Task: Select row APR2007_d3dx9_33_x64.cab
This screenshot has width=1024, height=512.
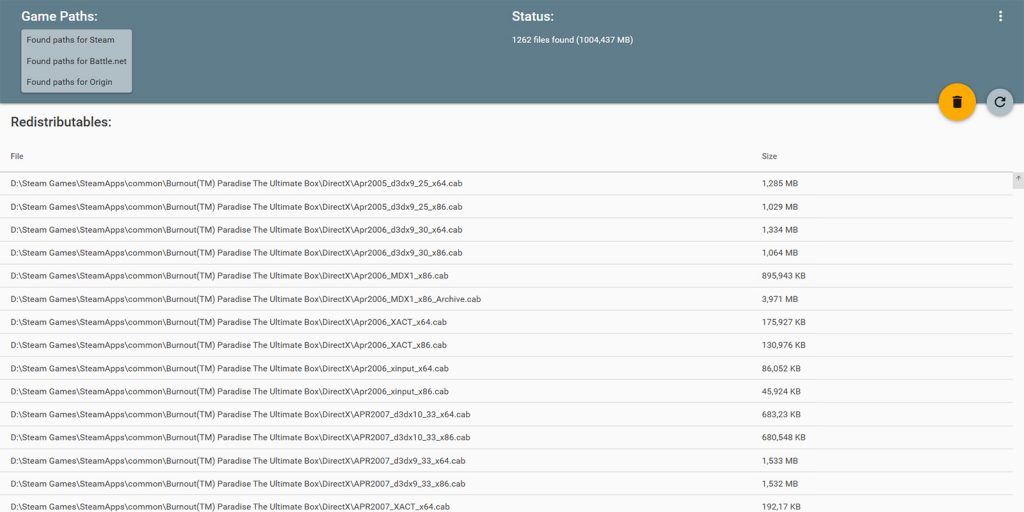Action: (506, 460)
